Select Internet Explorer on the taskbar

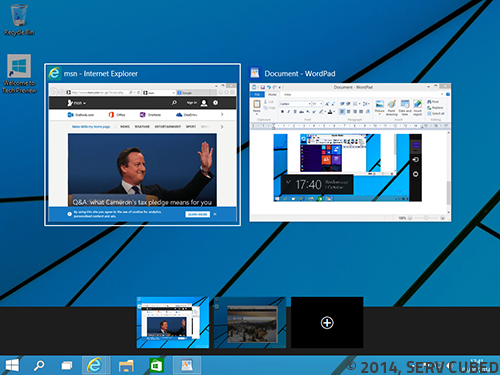(94, 365)
